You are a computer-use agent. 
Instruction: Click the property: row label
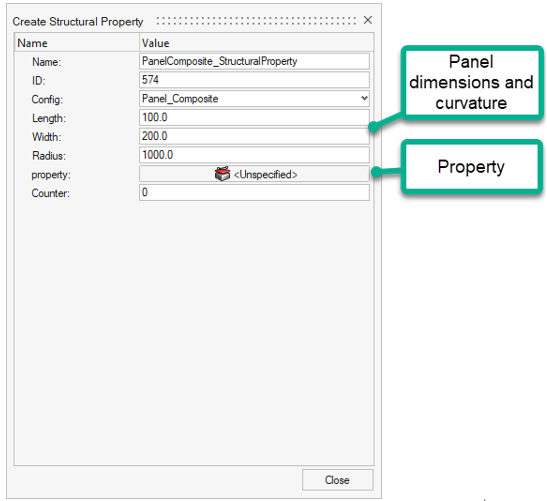[51, 175]
